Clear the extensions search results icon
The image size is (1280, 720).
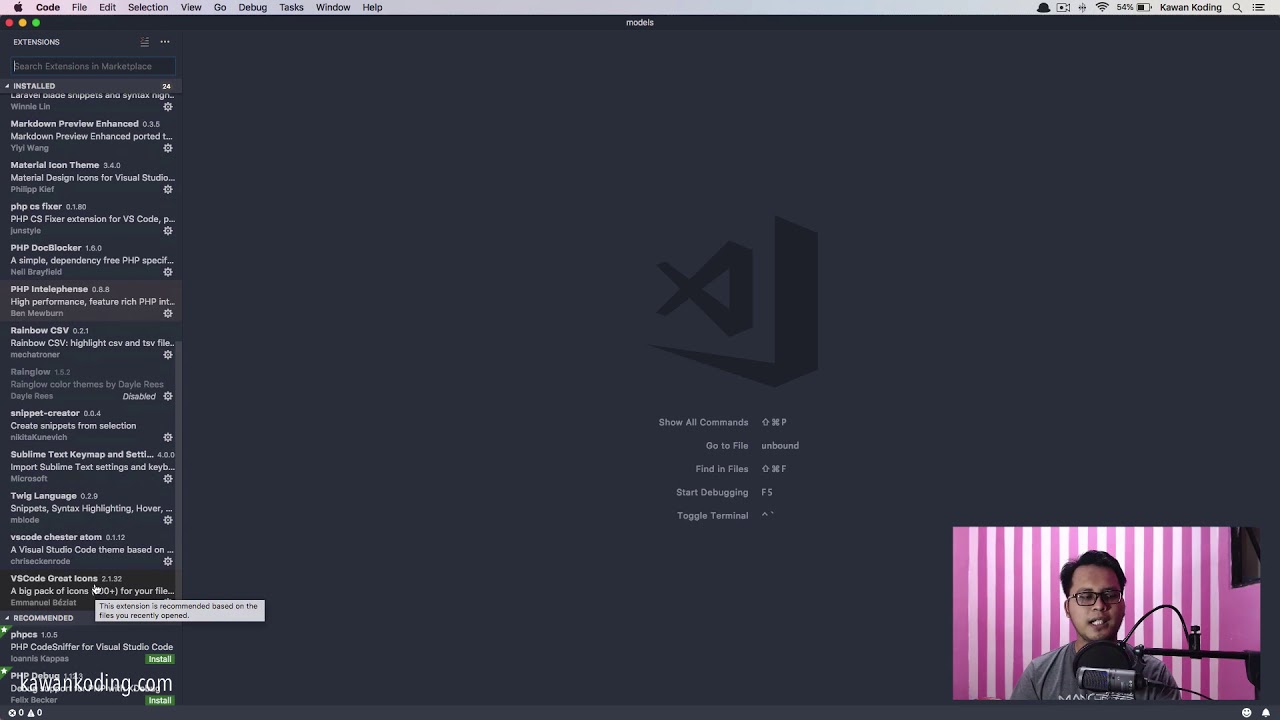145,42
